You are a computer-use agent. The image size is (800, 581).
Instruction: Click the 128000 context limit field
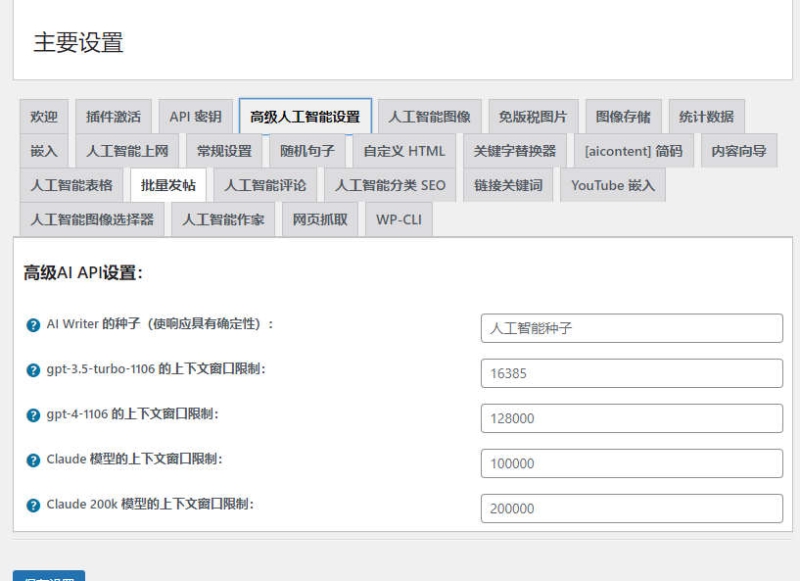pos(632,418)
